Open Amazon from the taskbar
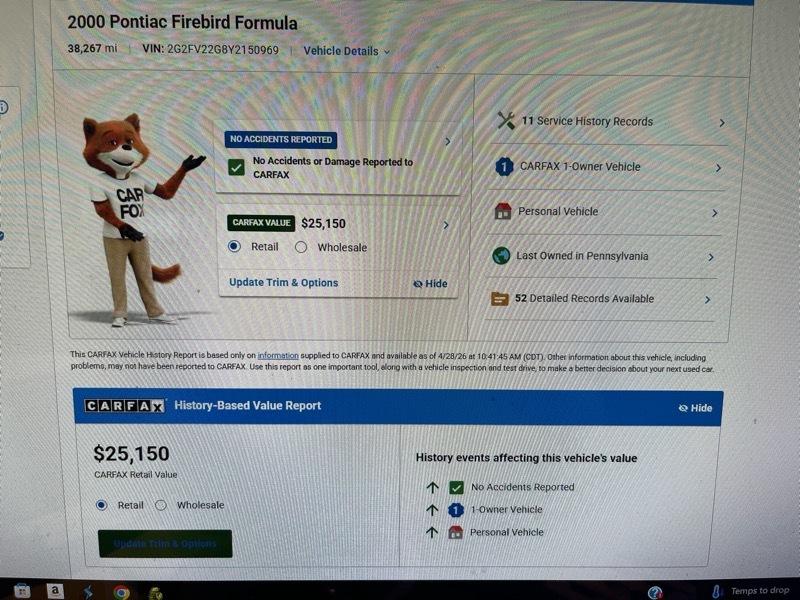The height and width of the screenshot is (600, 800). (x=55, y=591)
